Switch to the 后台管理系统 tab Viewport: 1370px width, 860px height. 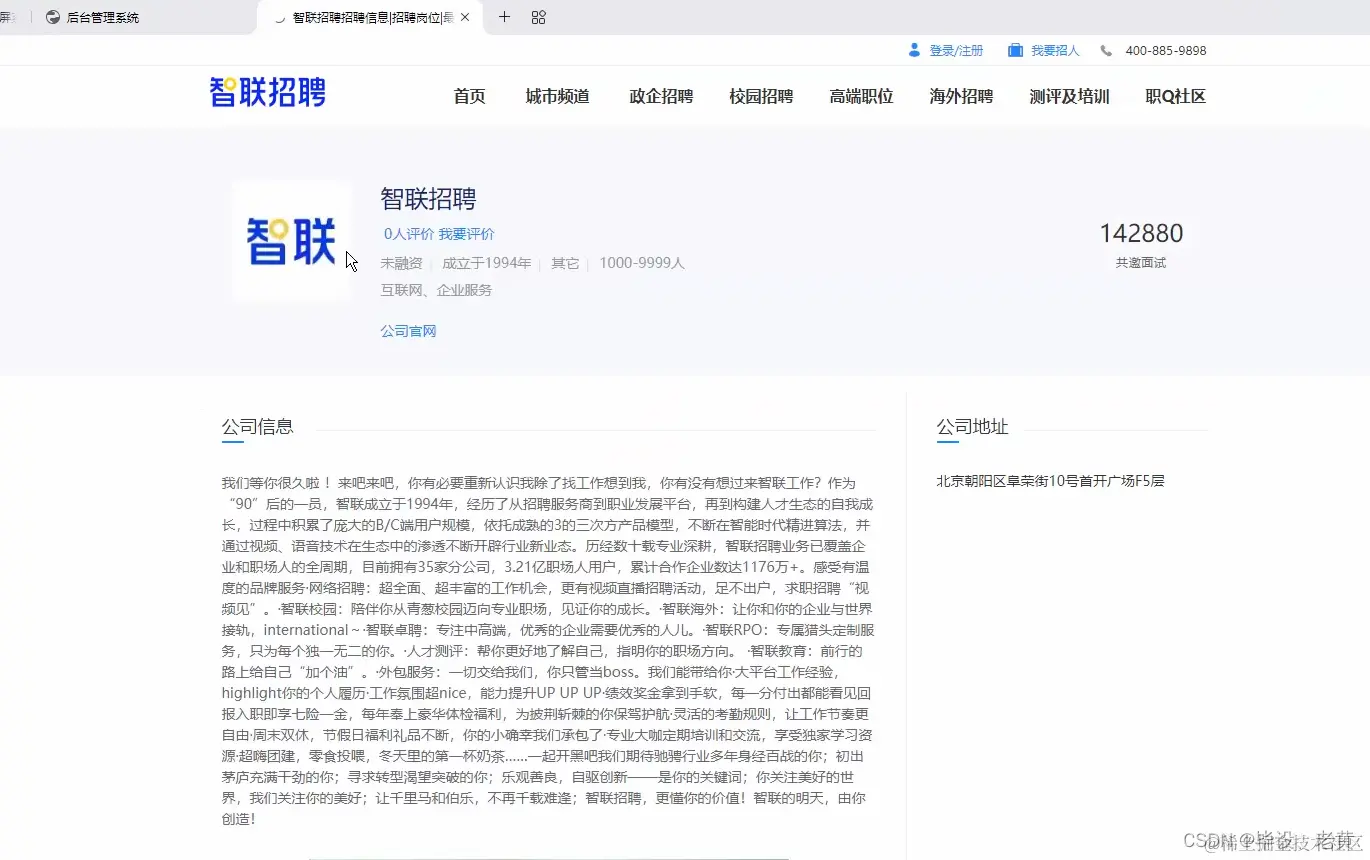pos(140,17)
